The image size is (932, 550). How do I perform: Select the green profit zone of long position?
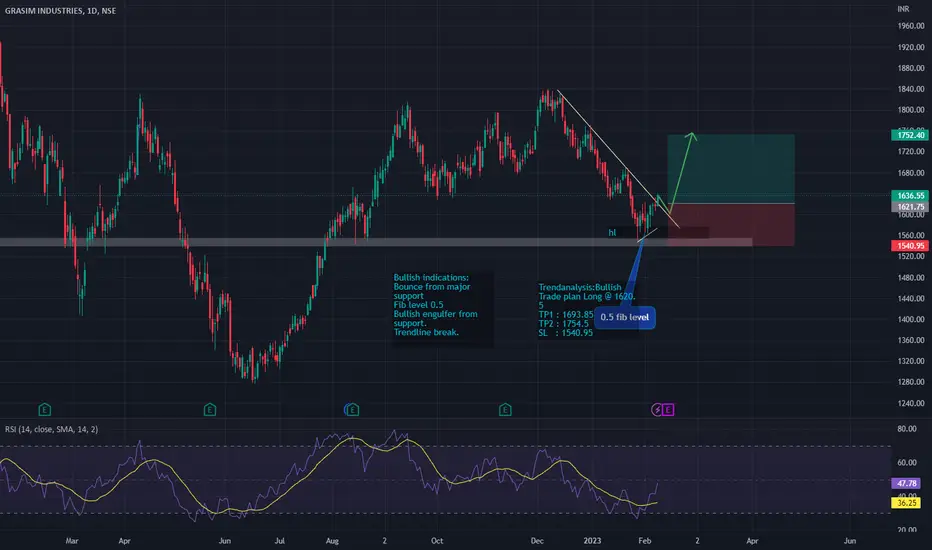click(x=731, y=169)
